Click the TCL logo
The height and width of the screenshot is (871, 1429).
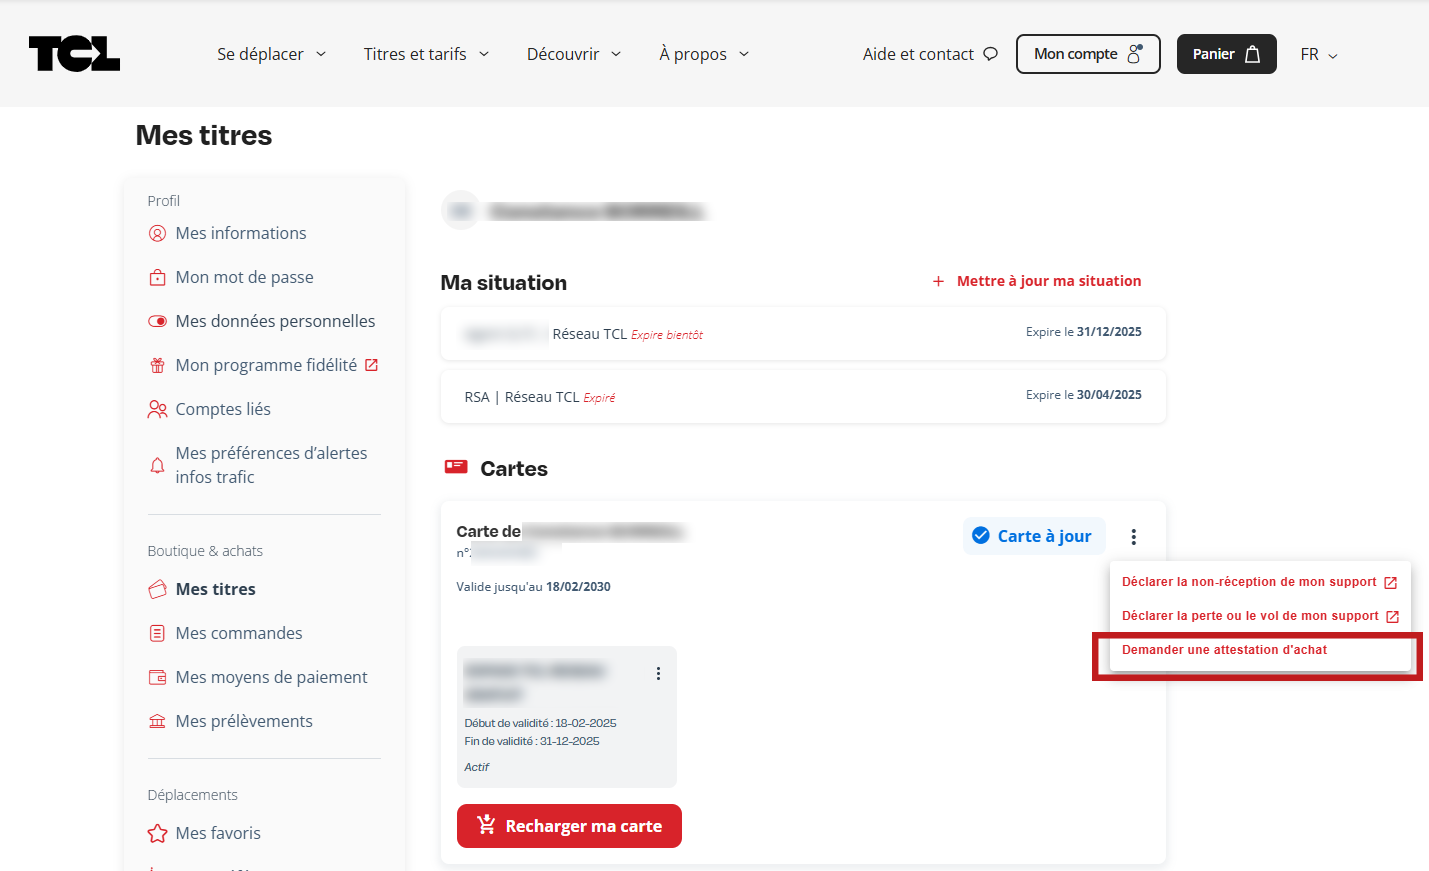tap(74, 54)
